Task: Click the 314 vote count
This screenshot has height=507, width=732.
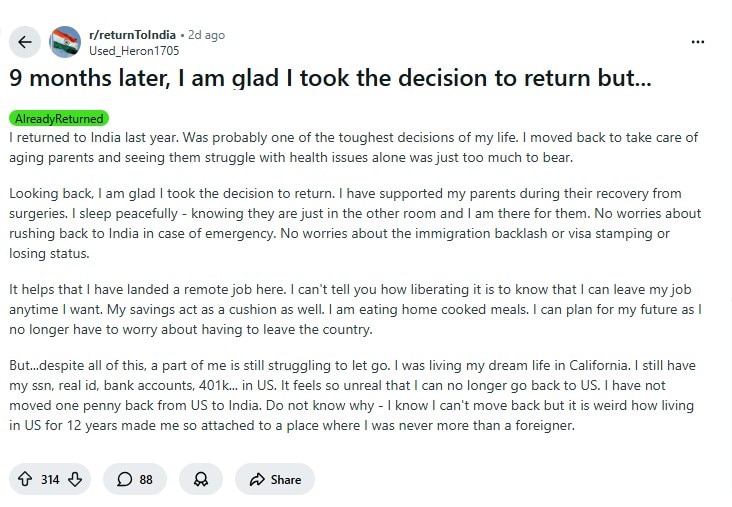Action: click(x=50, y=479)
